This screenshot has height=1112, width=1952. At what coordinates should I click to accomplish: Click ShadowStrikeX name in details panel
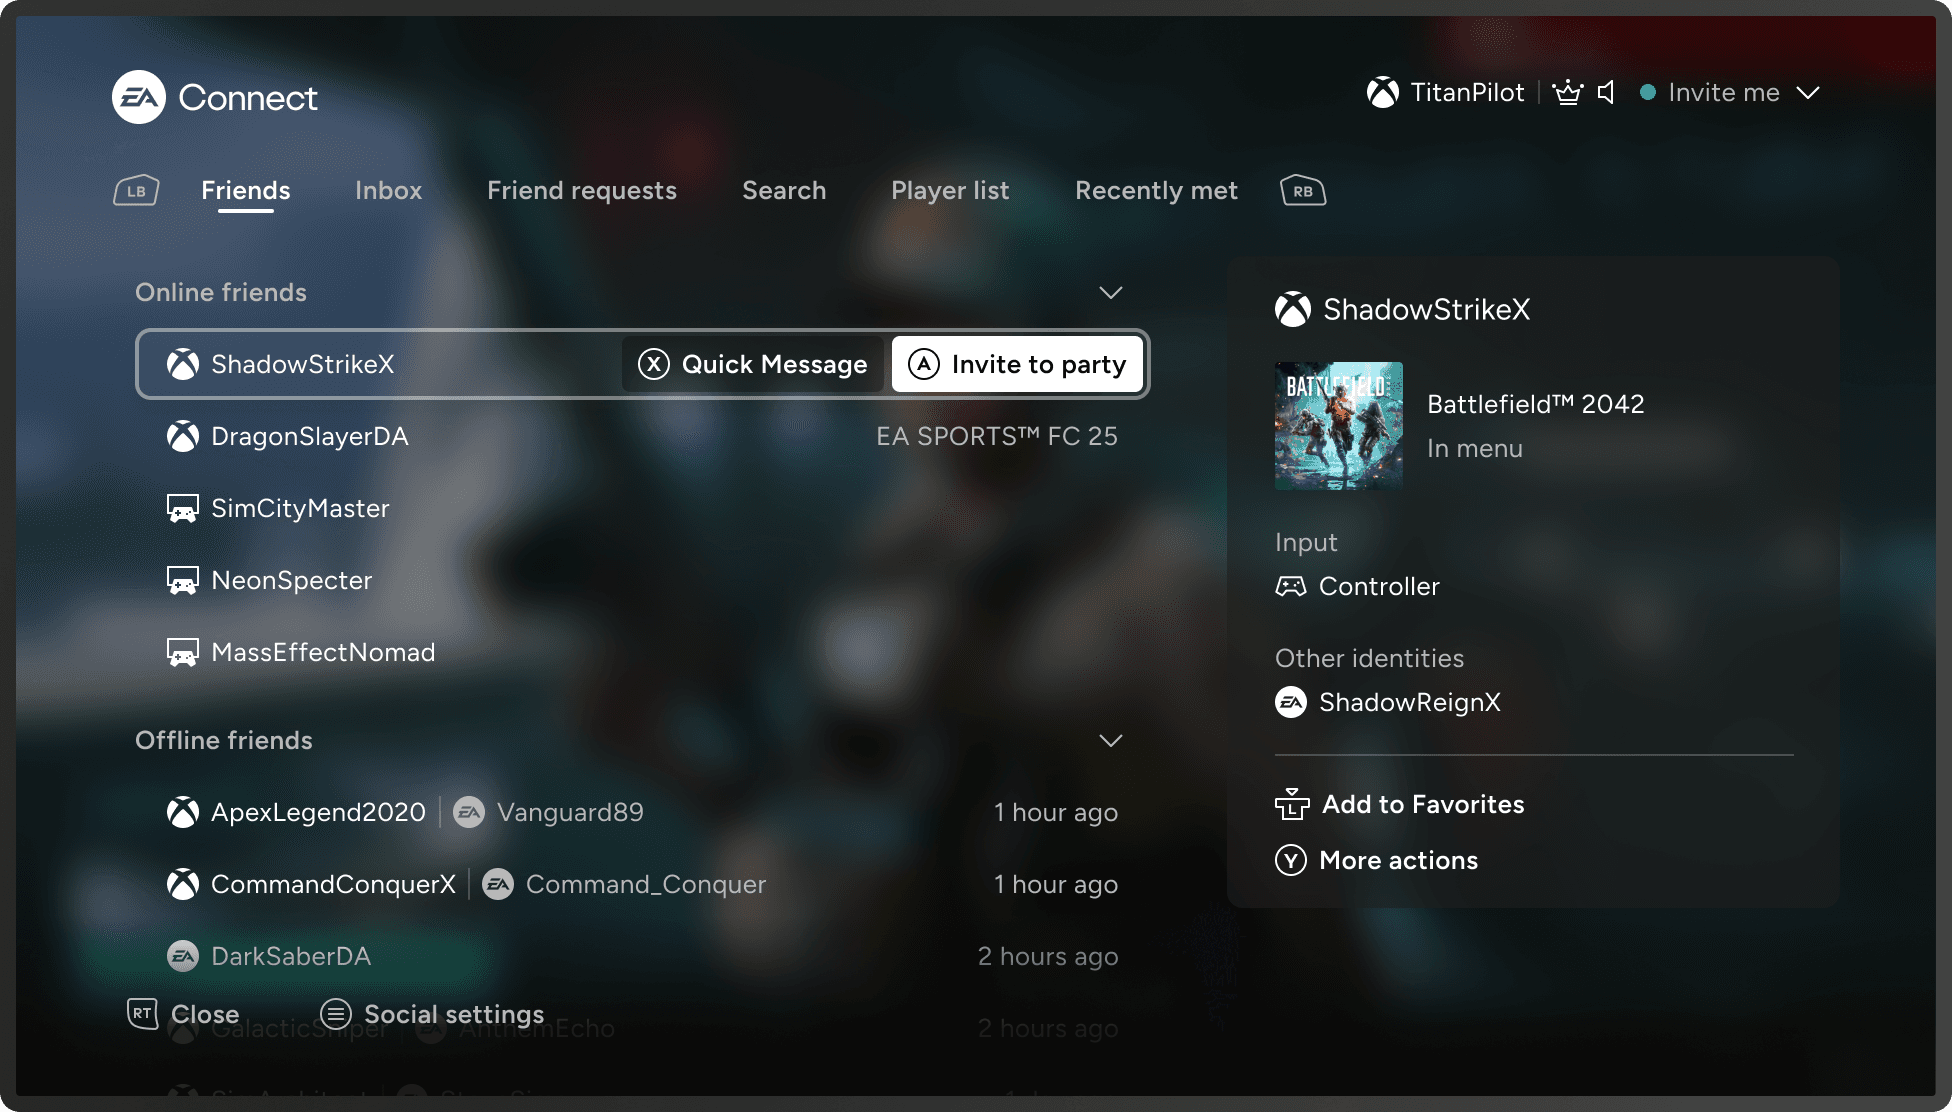coord(1427,309)
